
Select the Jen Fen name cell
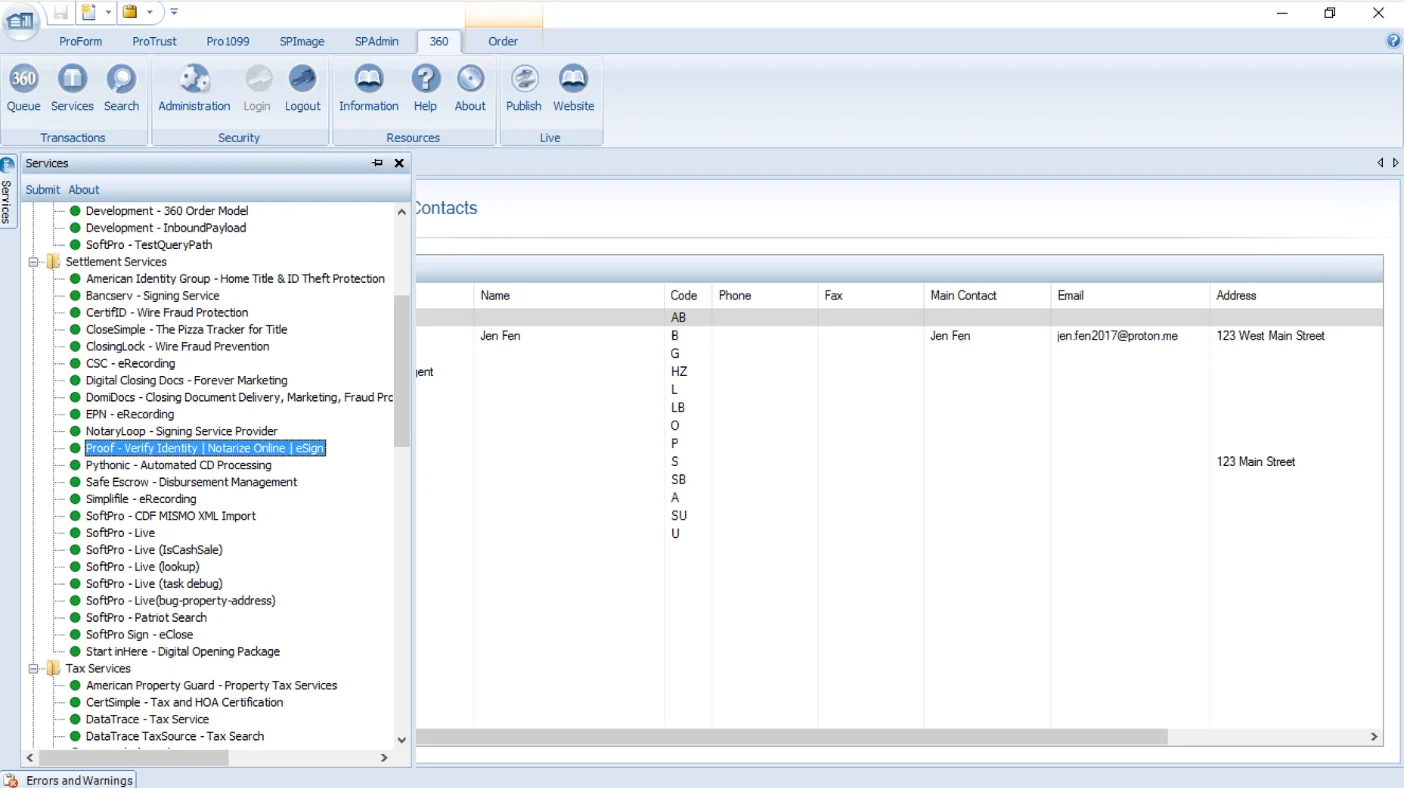click(x=568, y=336)
